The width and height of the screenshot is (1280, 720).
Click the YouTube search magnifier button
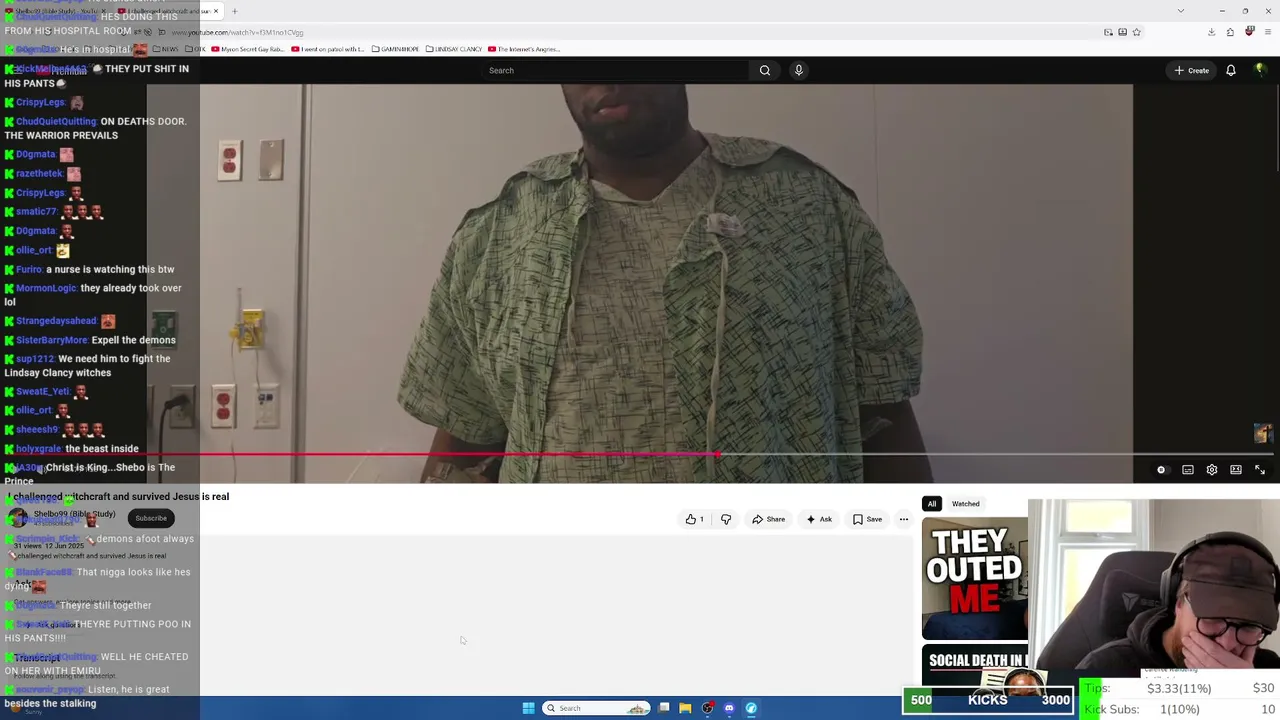765,70
